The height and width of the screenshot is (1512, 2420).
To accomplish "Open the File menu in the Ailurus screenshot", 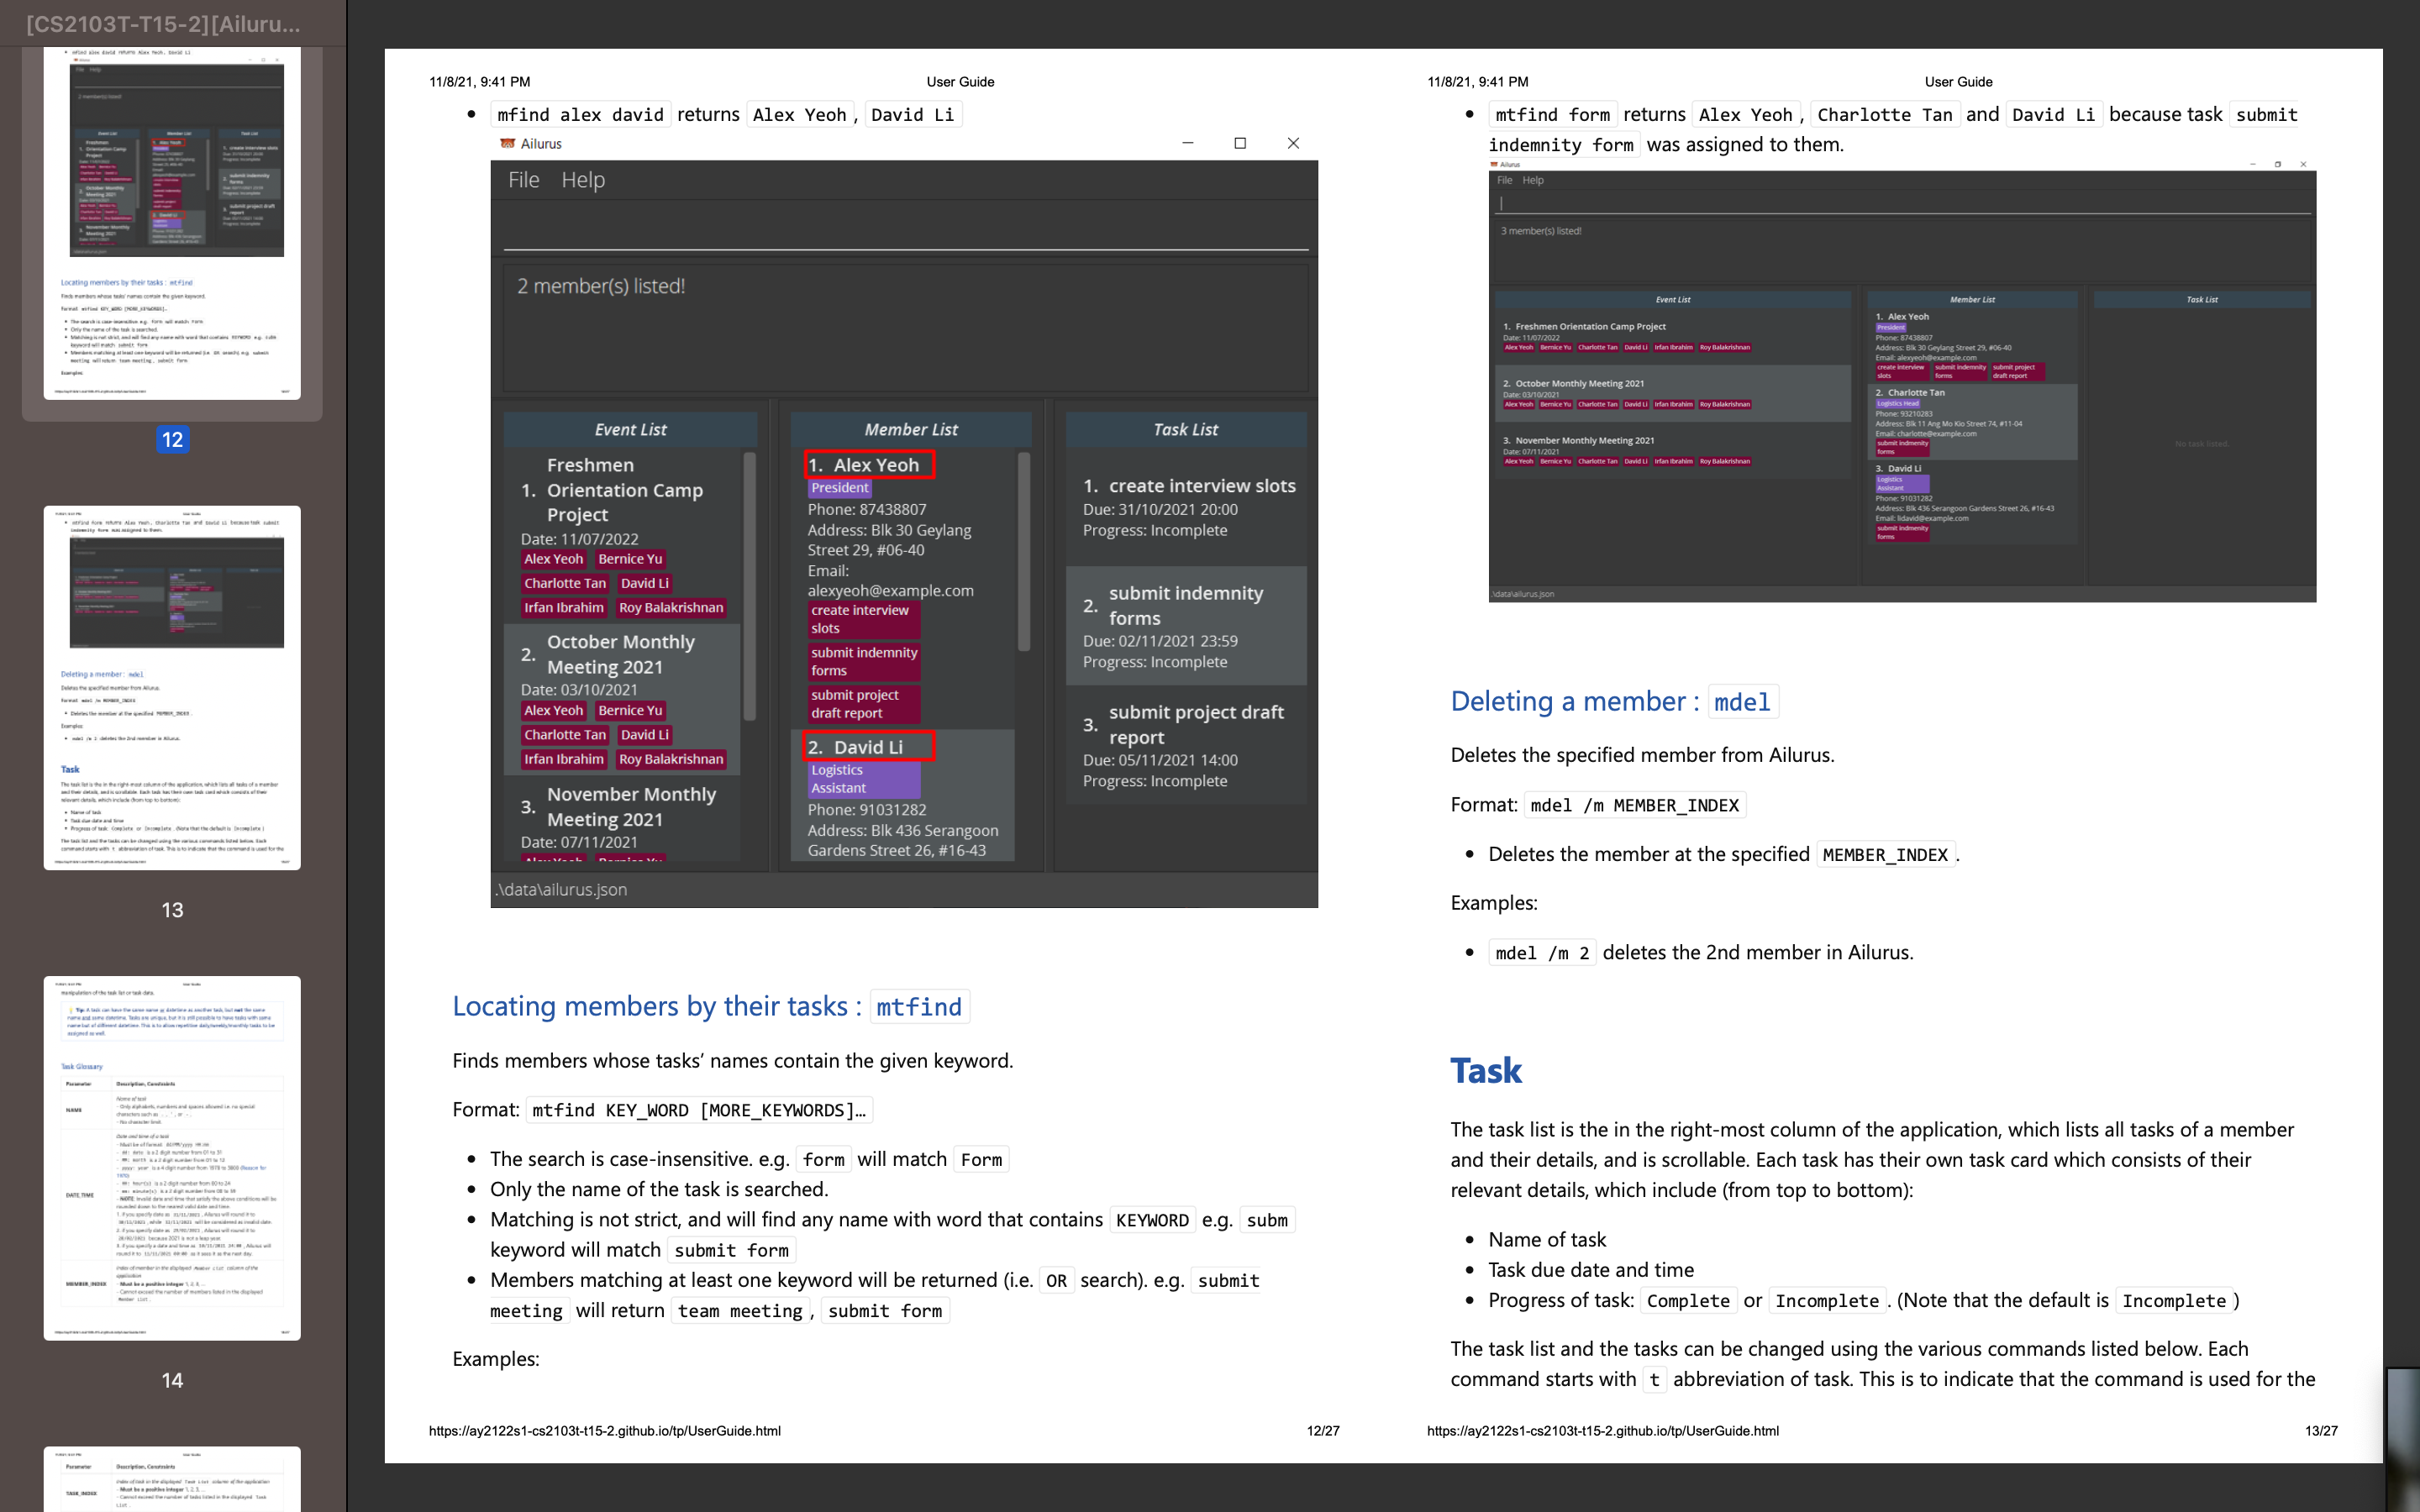I will tap(523, 180).
